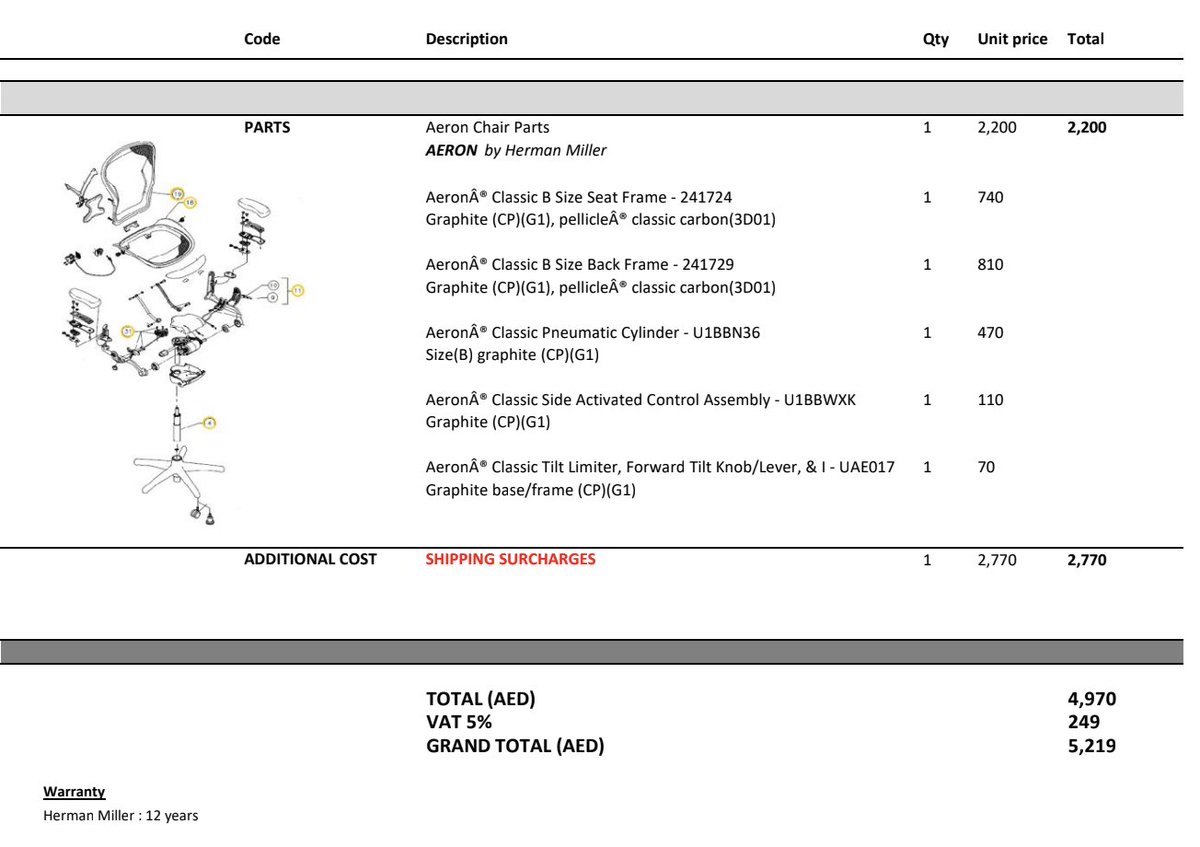Click the unit price "810"

pos(990,265)
